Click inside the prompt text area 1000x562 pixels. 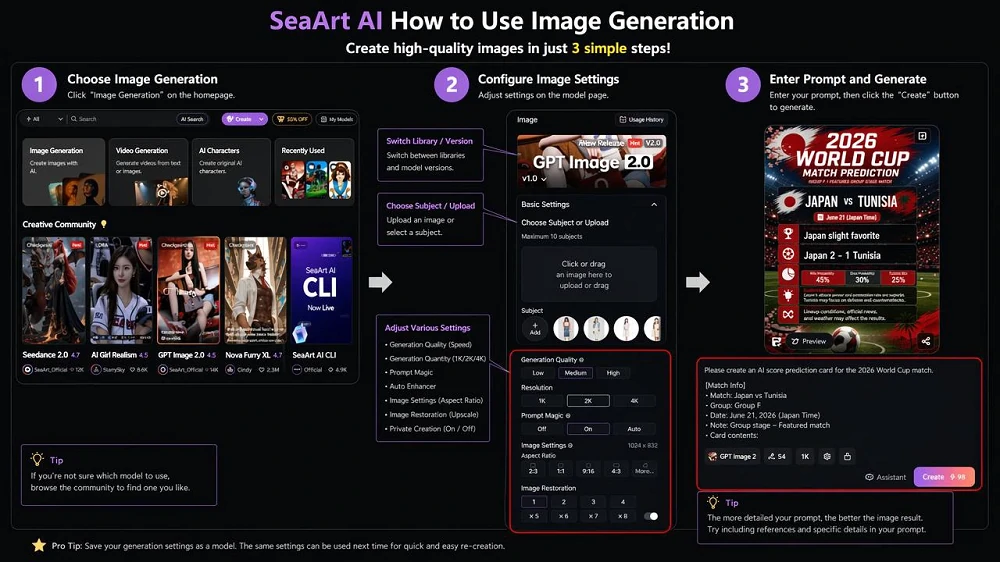839,403
